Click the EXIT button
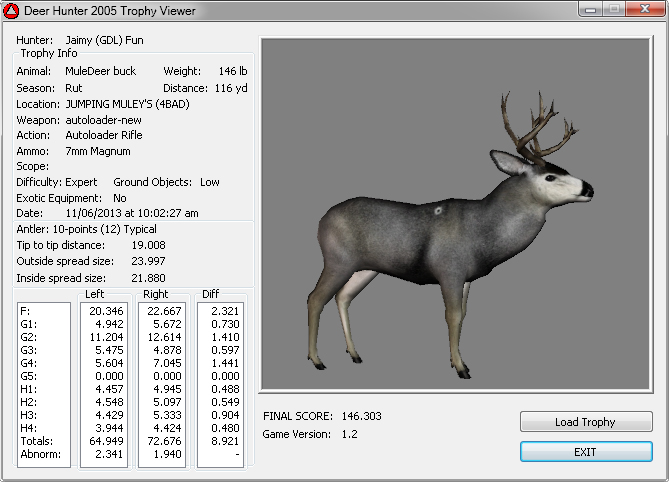This screenshot has height=482, width=669. (585, 452)
